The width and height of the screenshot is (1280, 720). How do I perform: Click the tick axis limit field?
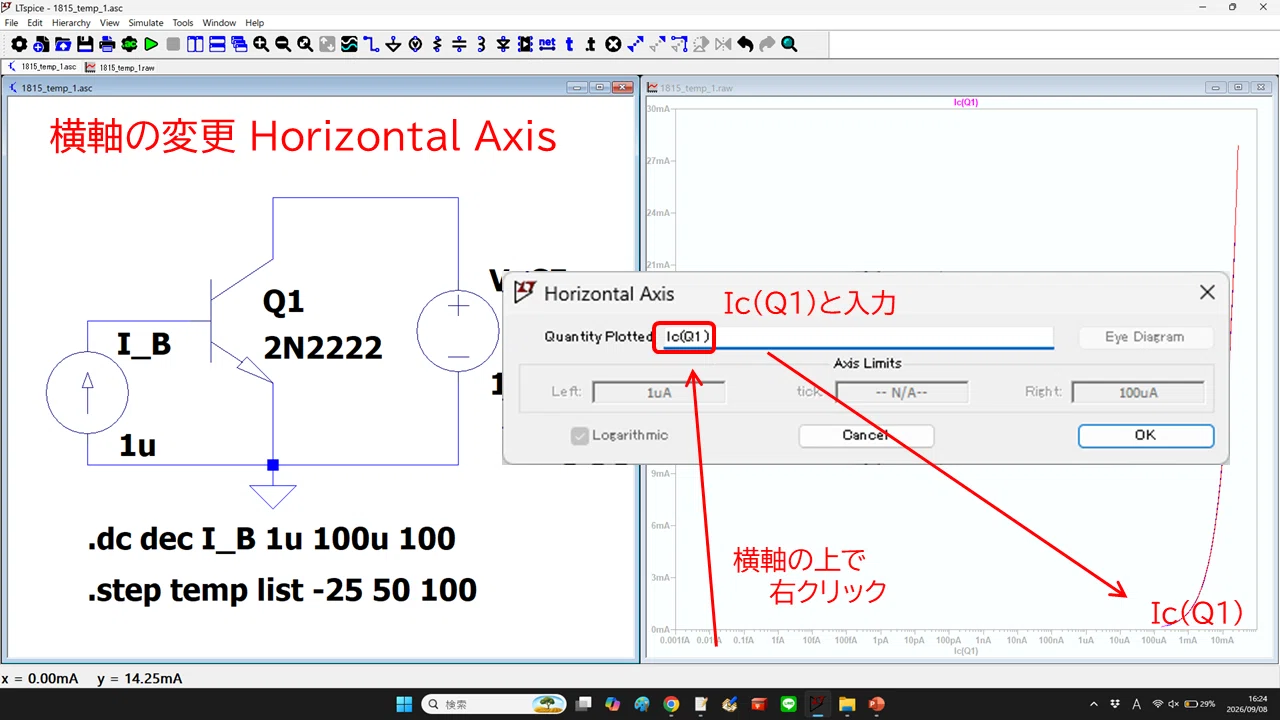(x=902, y=392)
